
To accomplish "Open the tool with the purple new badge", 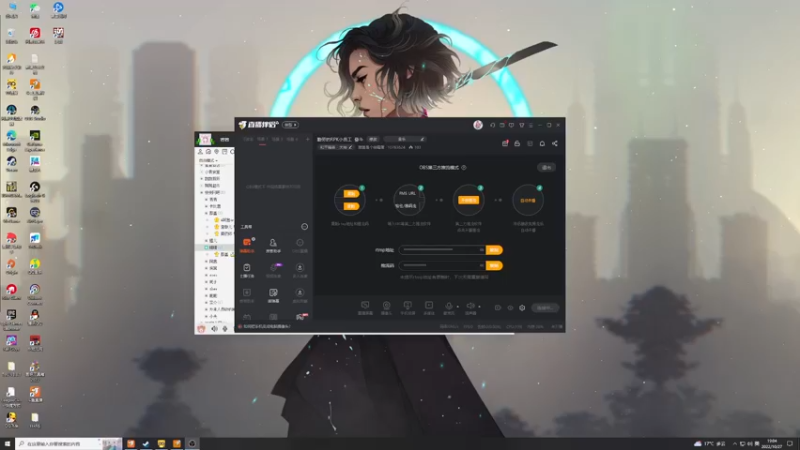I will pyautogui.click(x=273, y=269).
